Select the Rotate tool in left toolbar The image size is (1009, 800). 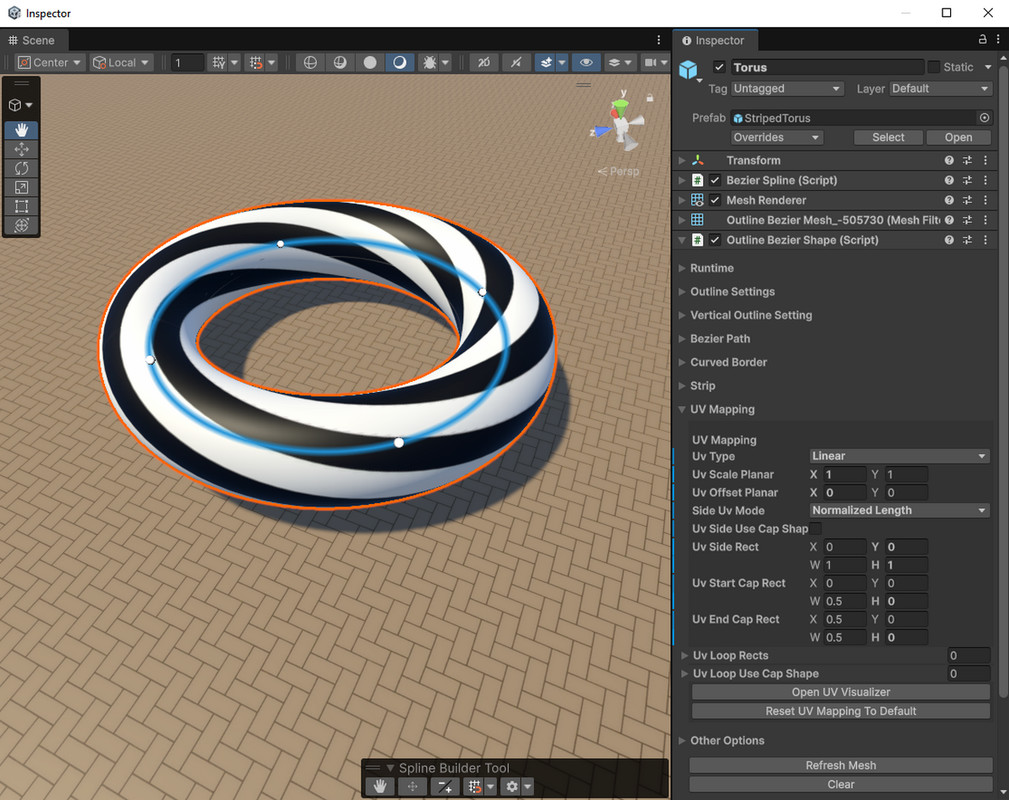[x=21, y=168]
